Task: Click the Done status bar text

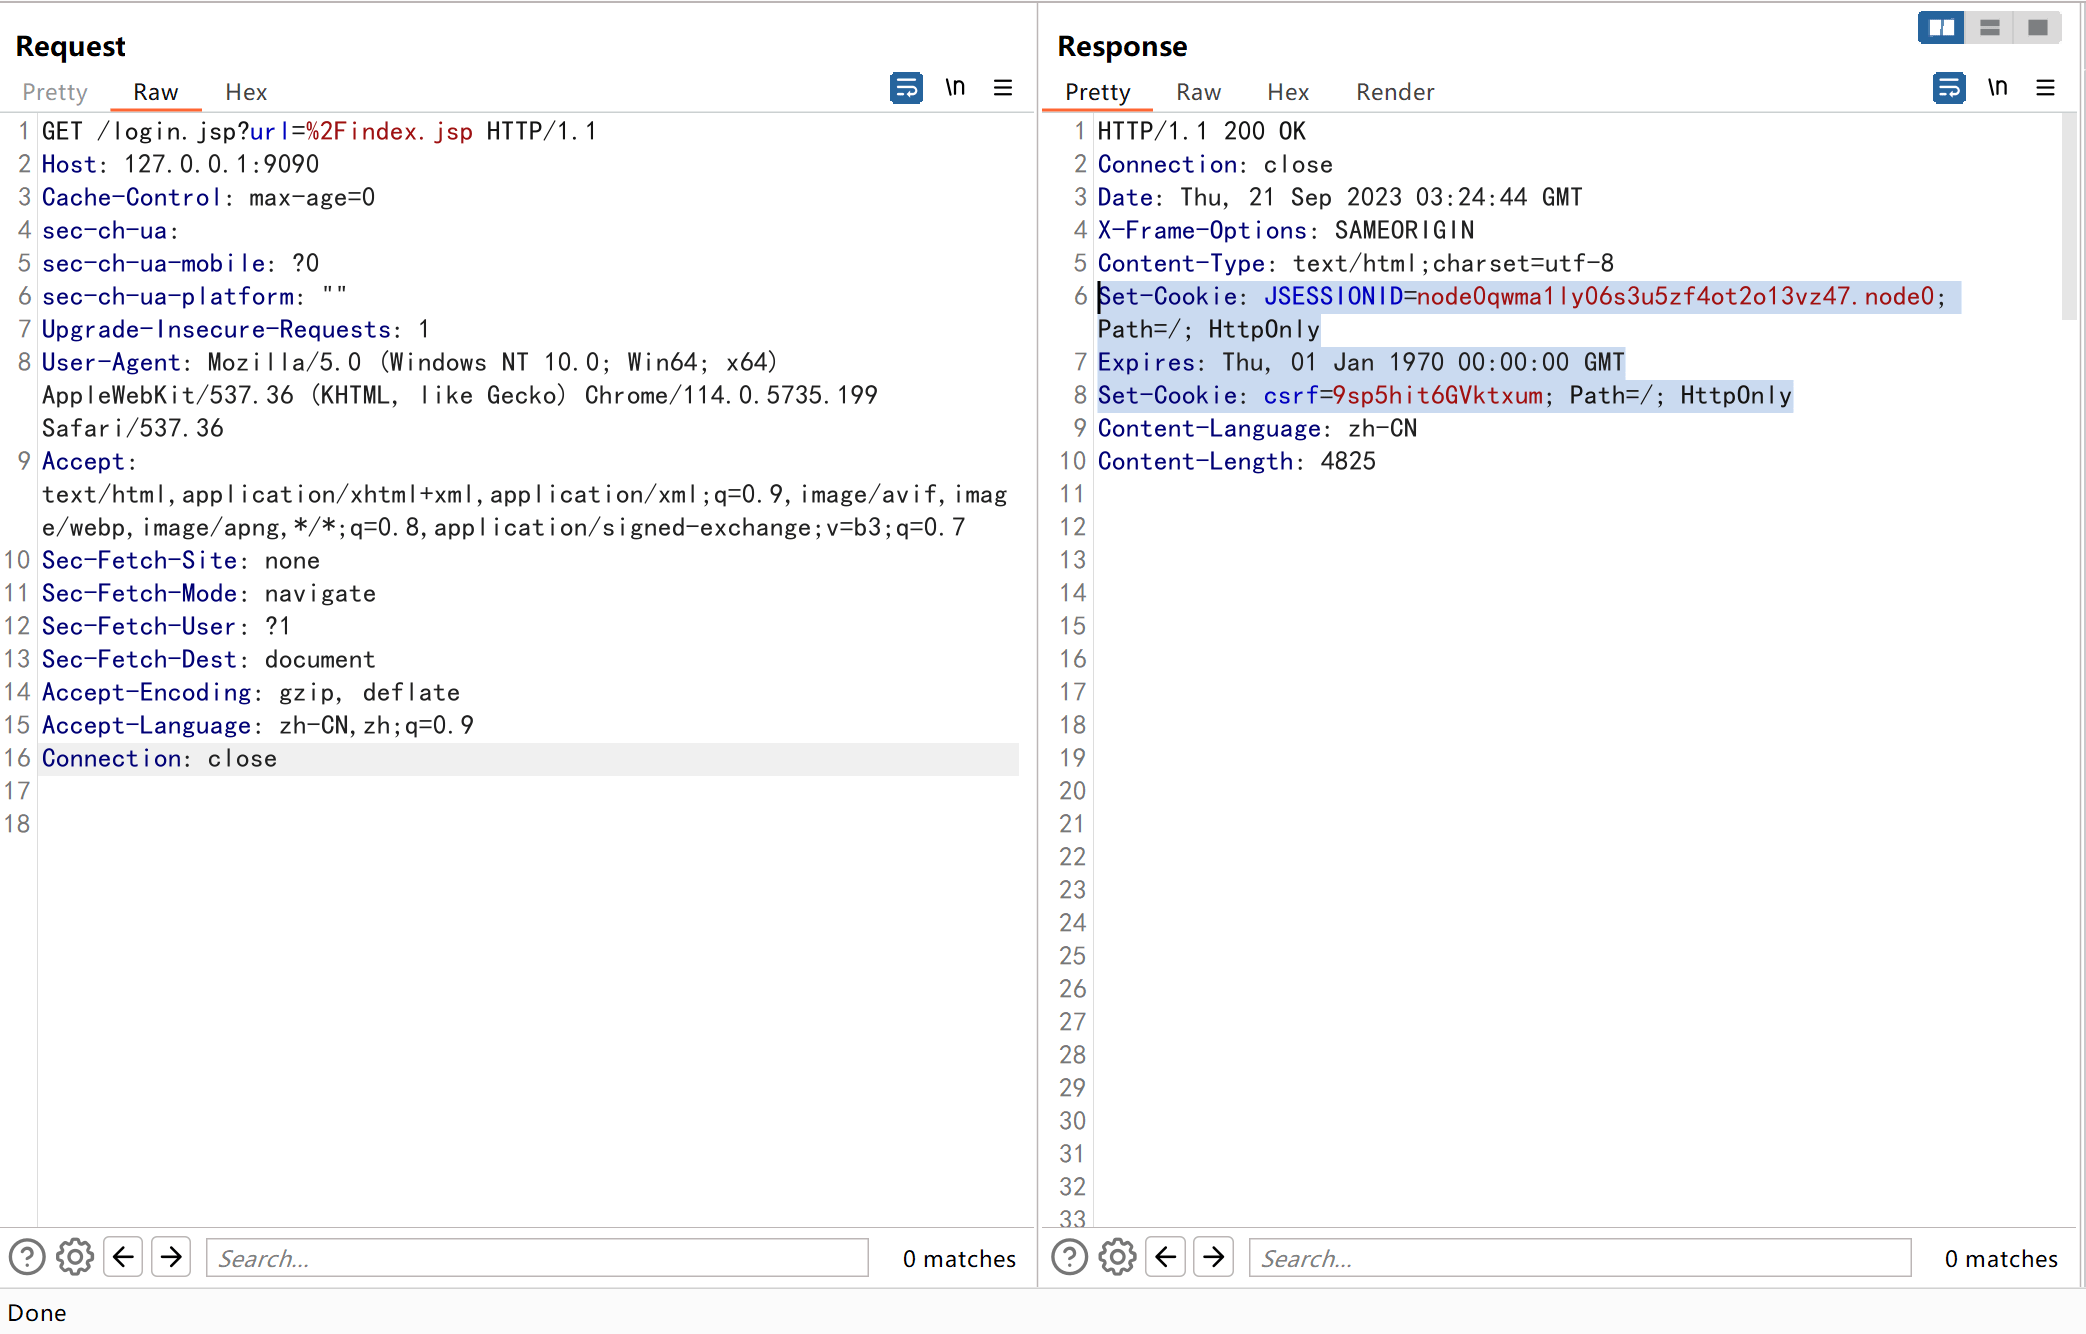Action: [37, 1313]
